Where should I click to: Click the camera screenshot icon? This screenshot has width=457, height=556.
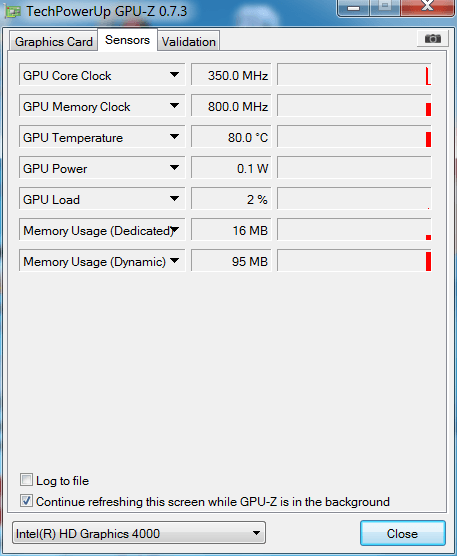point(433,38)
